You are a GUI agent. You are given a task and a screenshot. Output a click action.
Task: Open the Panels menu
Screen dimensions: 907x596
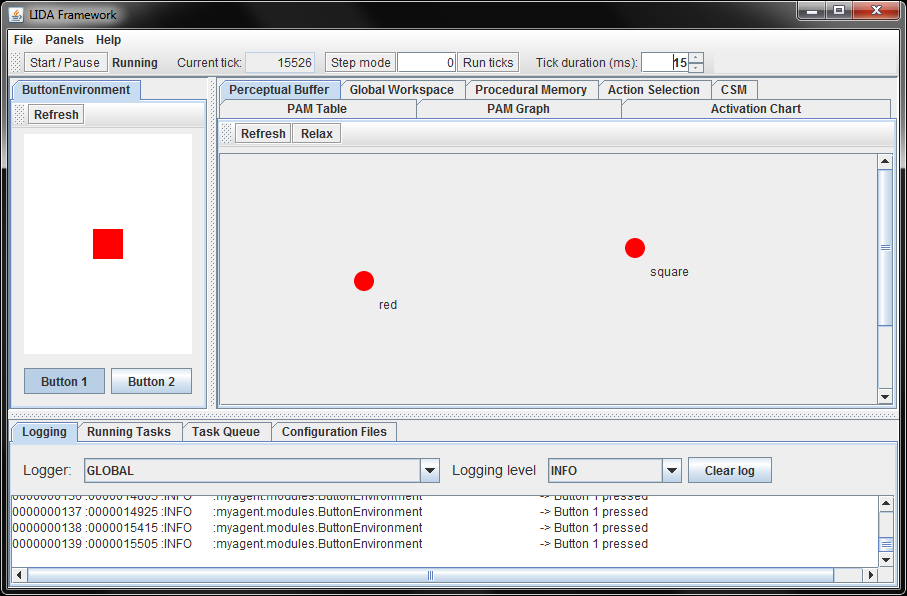point(64,40)
